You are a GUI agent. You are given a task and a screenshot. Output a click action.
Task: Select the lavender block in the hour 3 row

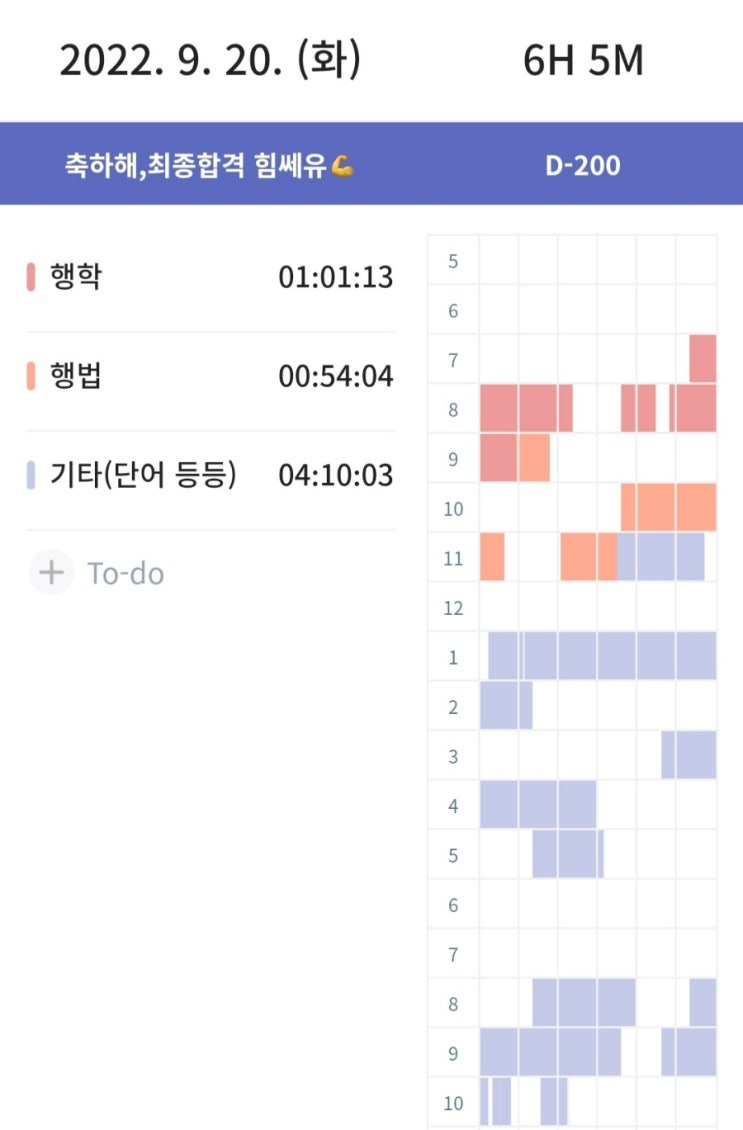[688, 755]
